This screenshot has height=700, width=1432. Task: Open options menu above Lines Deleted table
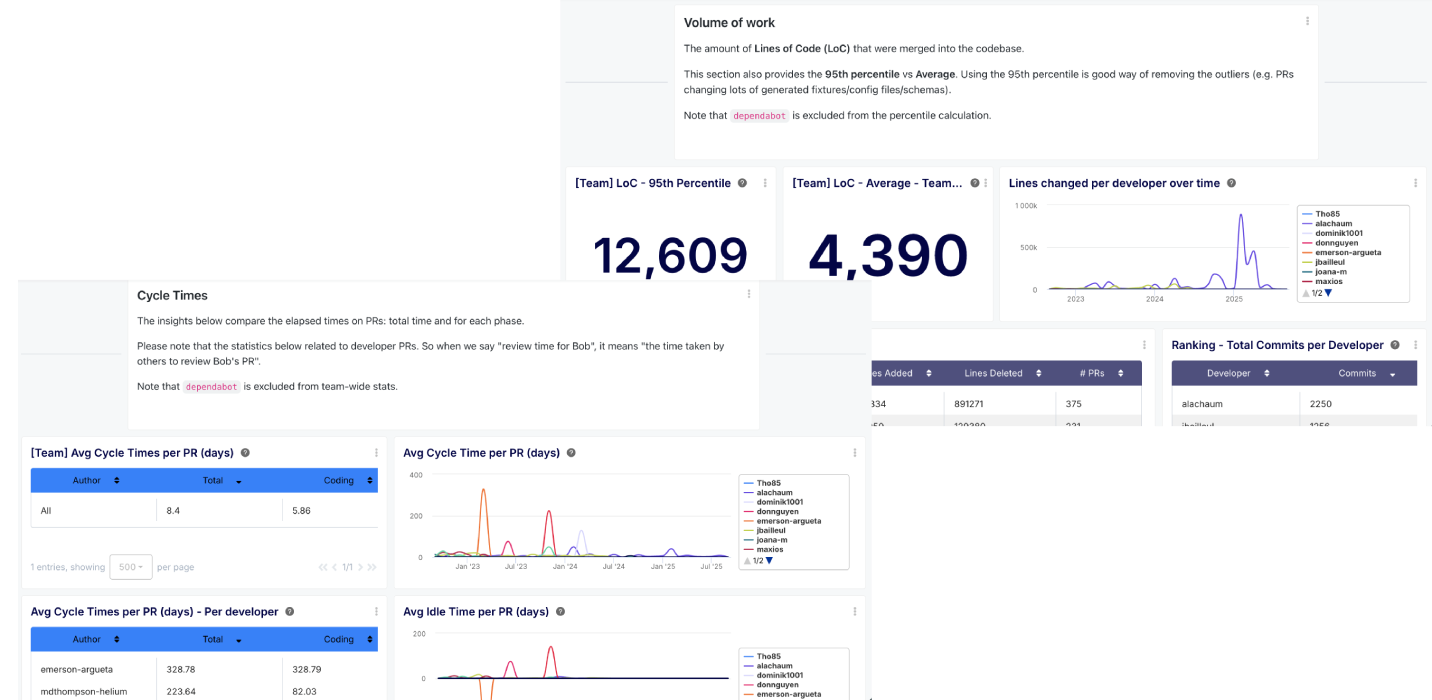(1144, 345)
